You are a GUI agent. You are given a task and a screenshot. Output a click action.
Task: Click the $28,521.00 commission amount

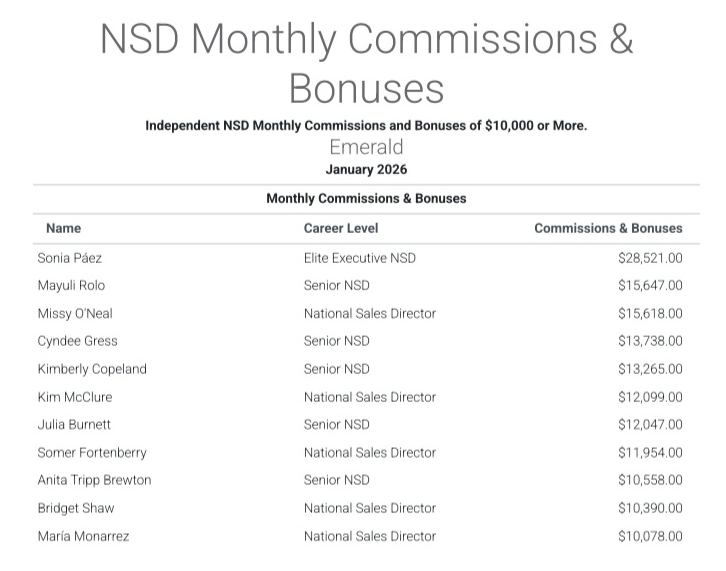click(650, 258)
